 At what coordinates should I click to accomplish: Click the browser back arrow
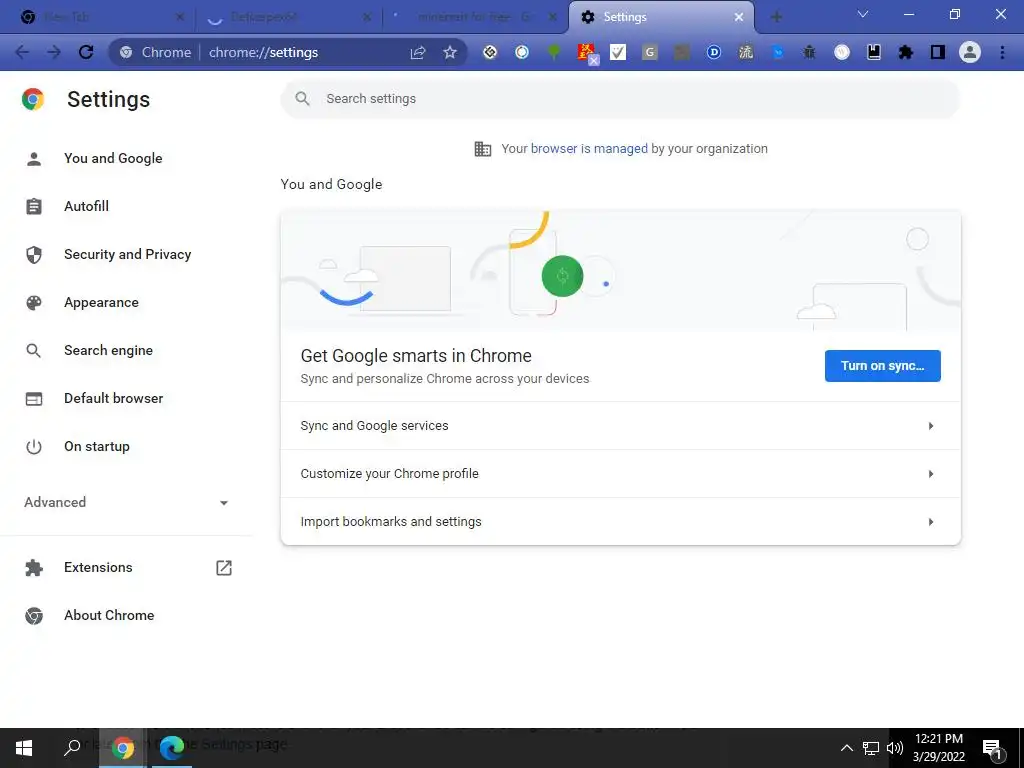(x=22, y=52)
